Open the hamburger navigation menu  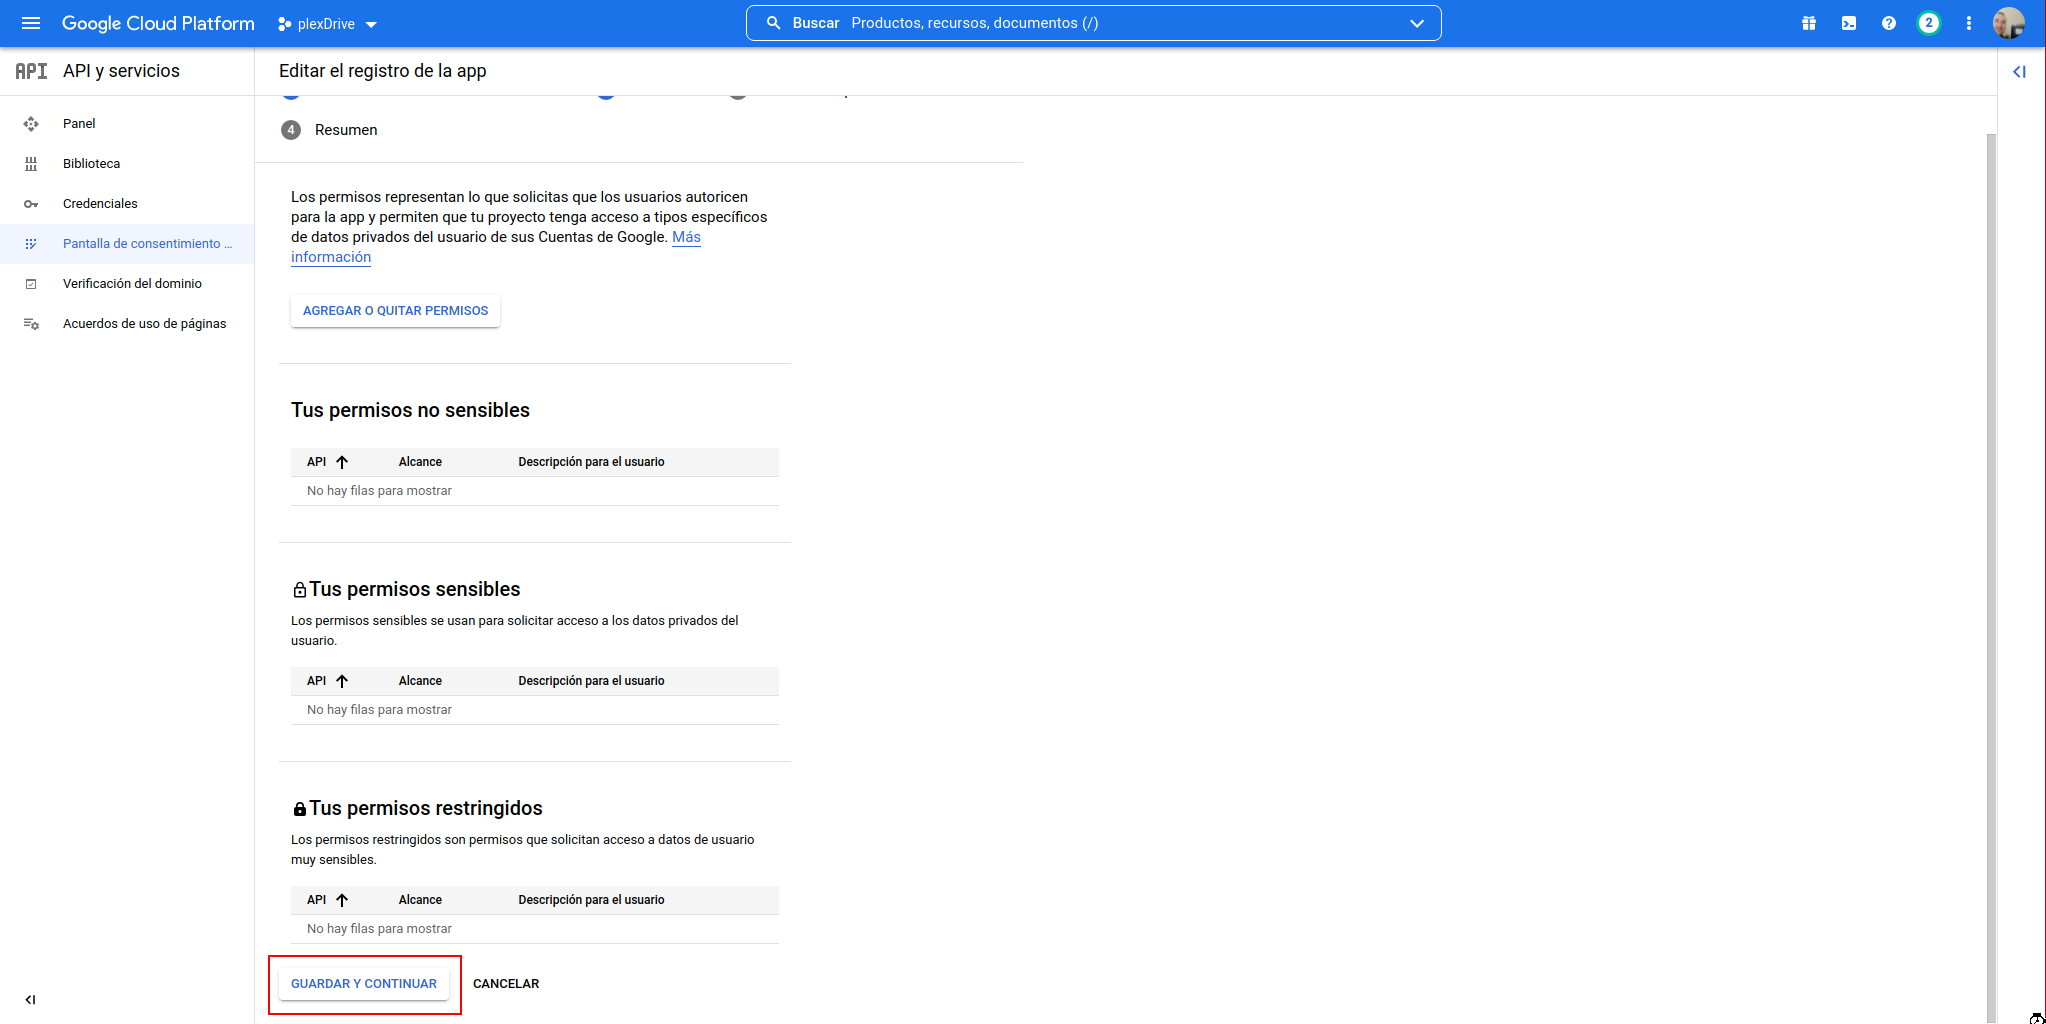point(31,23)
